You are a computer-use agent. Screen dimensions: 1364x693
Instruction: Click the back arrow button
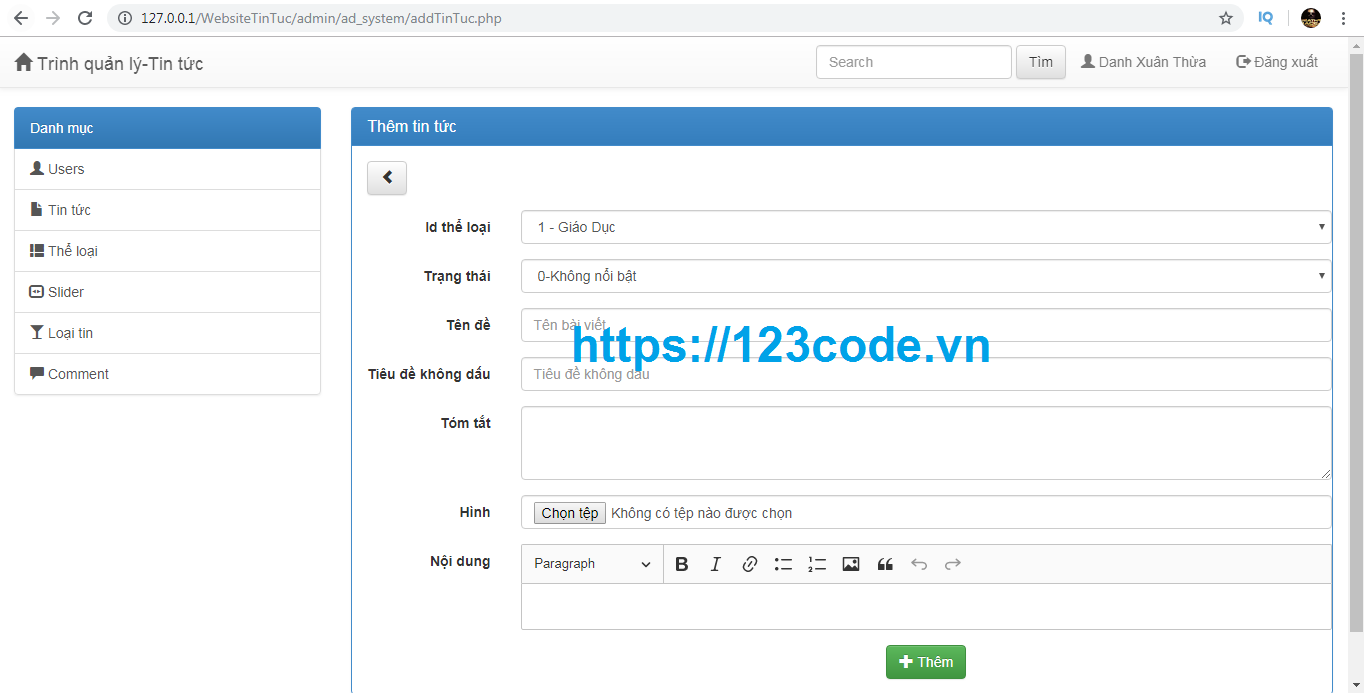coord(387,178)
